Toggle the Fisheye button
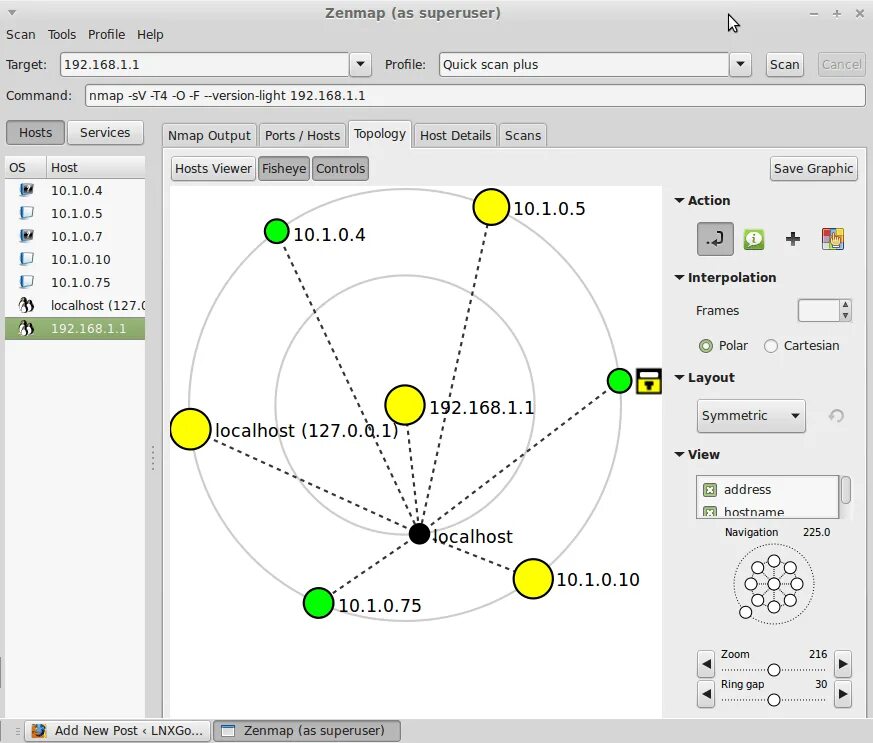This screenshot has width=873, height=743. (284, 169)
